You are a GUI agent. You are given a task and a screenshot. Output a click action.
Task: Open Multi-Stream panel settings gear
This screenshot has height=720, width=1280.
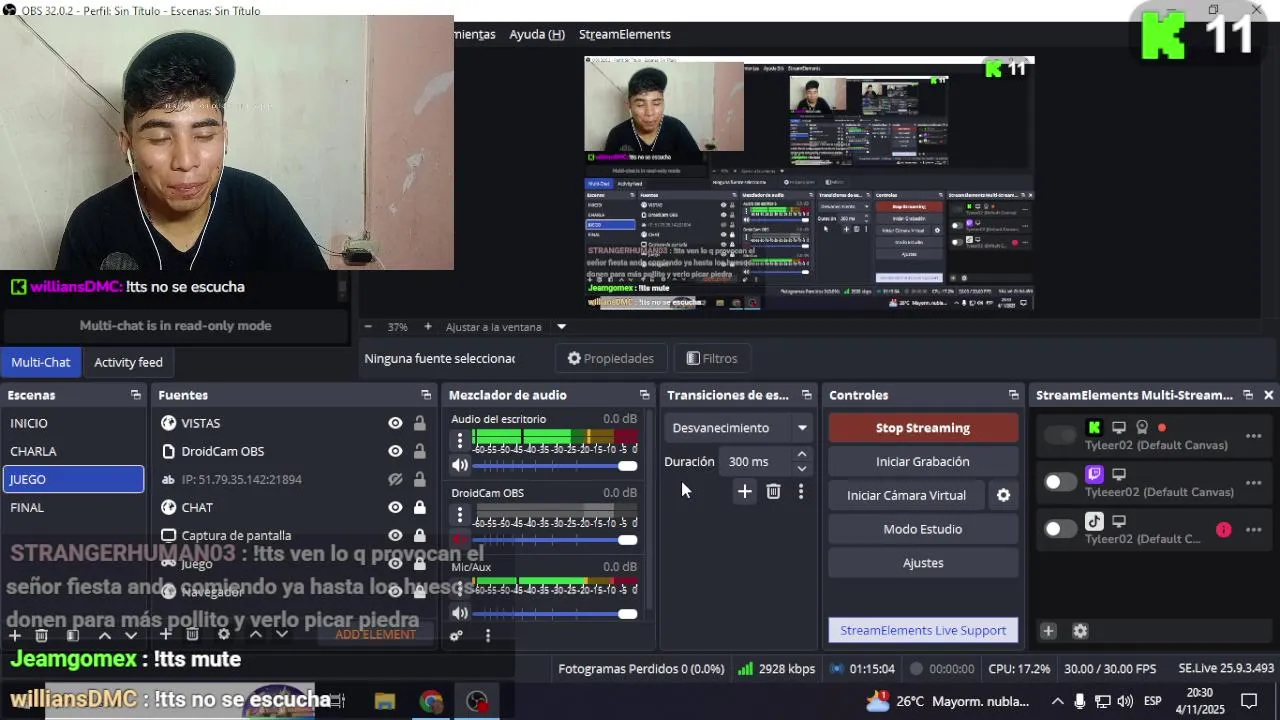(1080, 631)
